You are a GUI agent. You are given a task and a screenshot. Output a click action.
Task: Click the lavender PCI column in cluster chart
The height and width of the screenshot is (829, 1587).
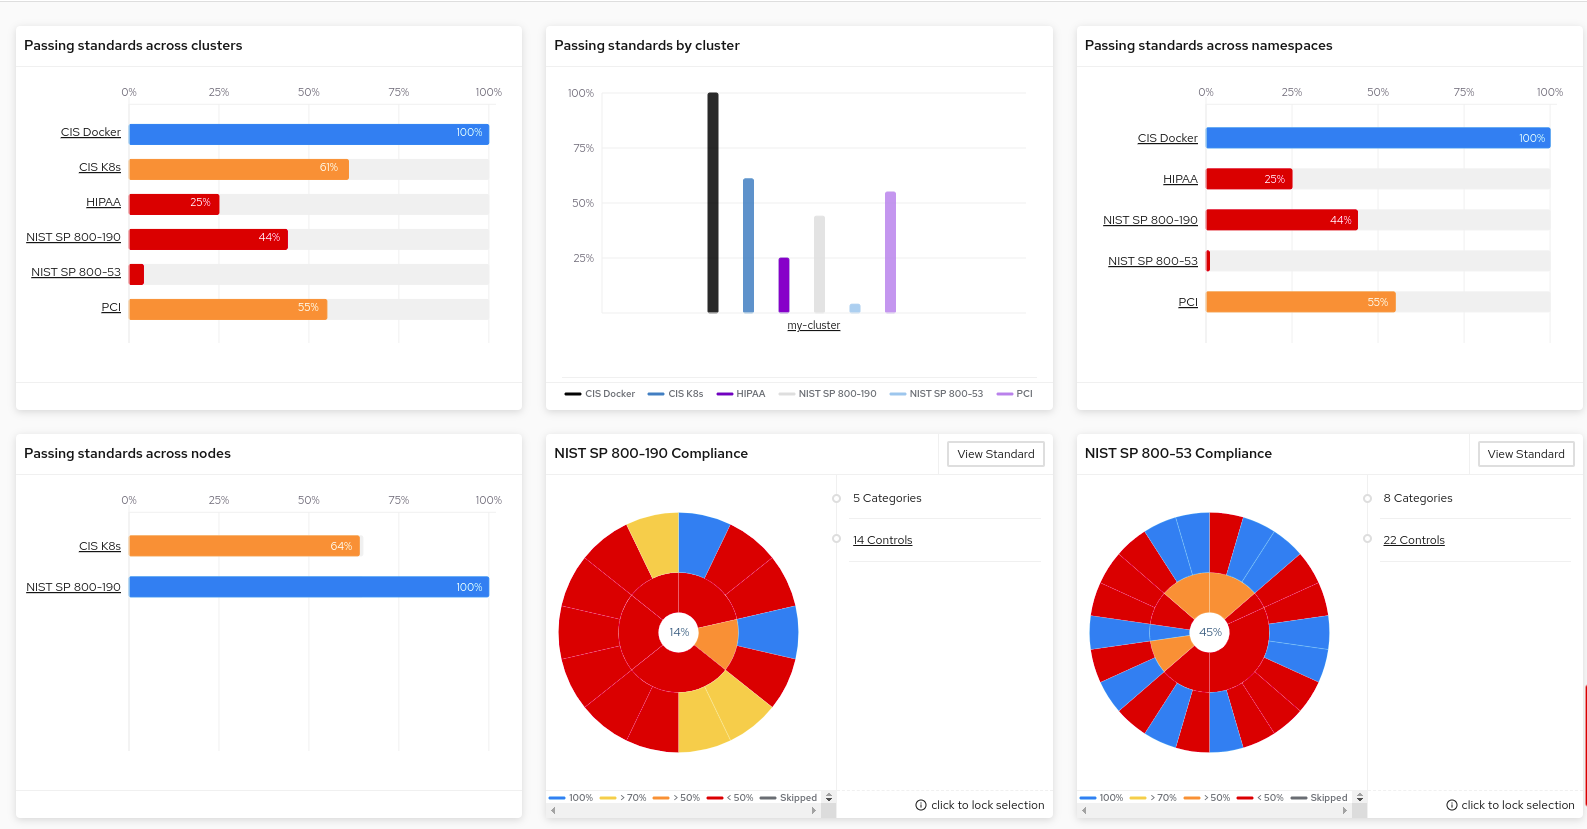[x=890, y=252]
